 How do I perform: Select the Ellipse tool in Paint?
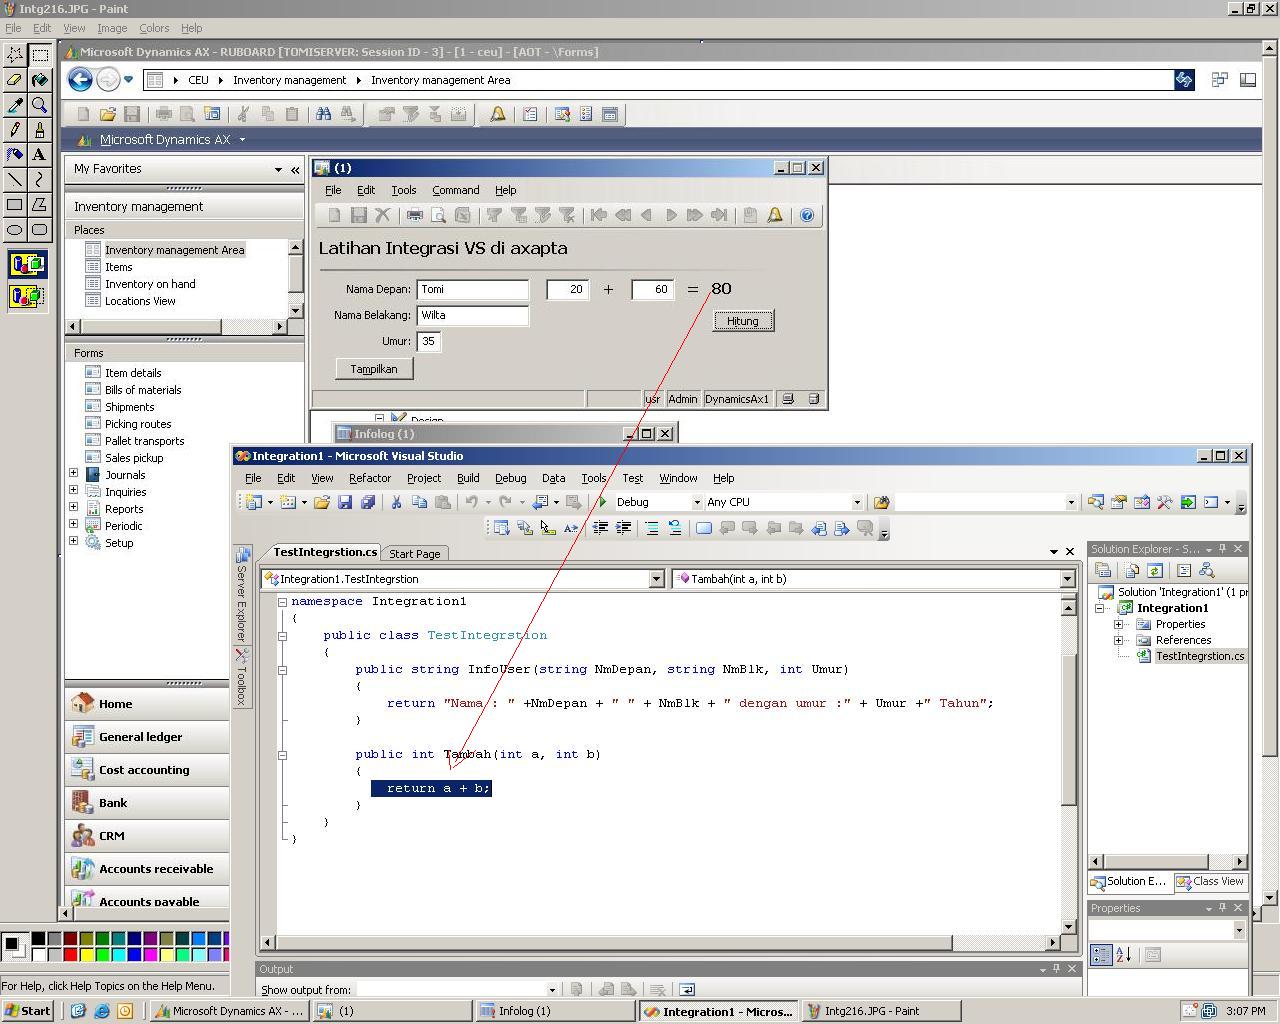pyautogui.click(x=15, y=230)
